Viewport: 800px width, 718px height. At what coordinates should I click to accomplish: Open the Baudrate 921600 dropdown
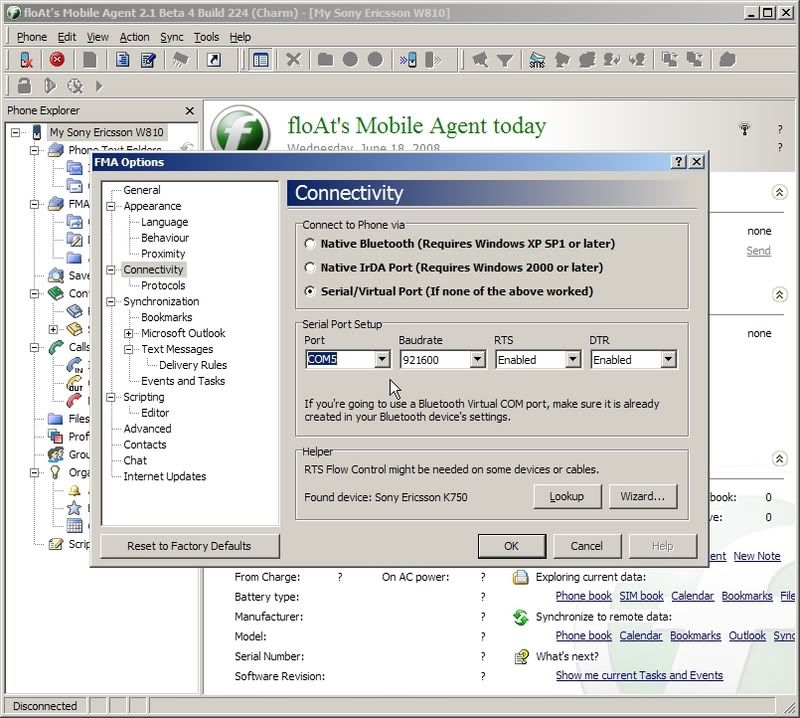[477, 359]
